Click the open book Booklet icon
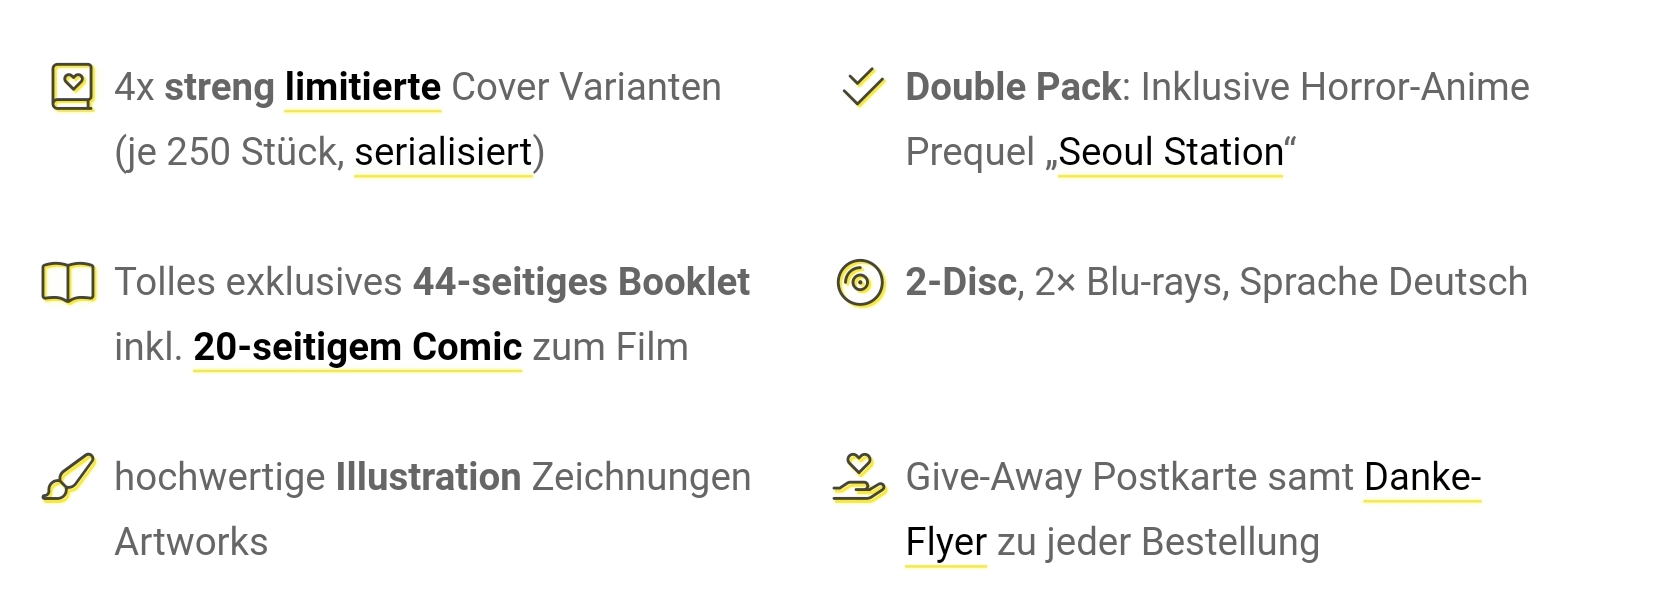1665x612 pixels. click(68, 282)
